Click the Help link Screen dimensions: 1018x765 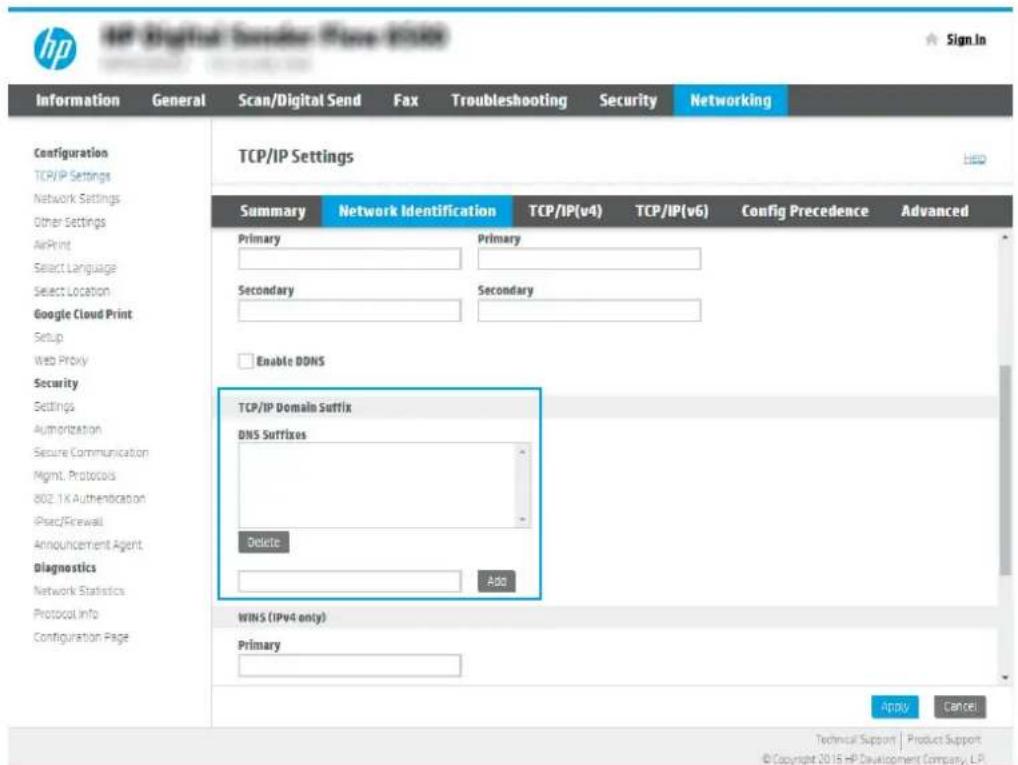coord(974,158)
